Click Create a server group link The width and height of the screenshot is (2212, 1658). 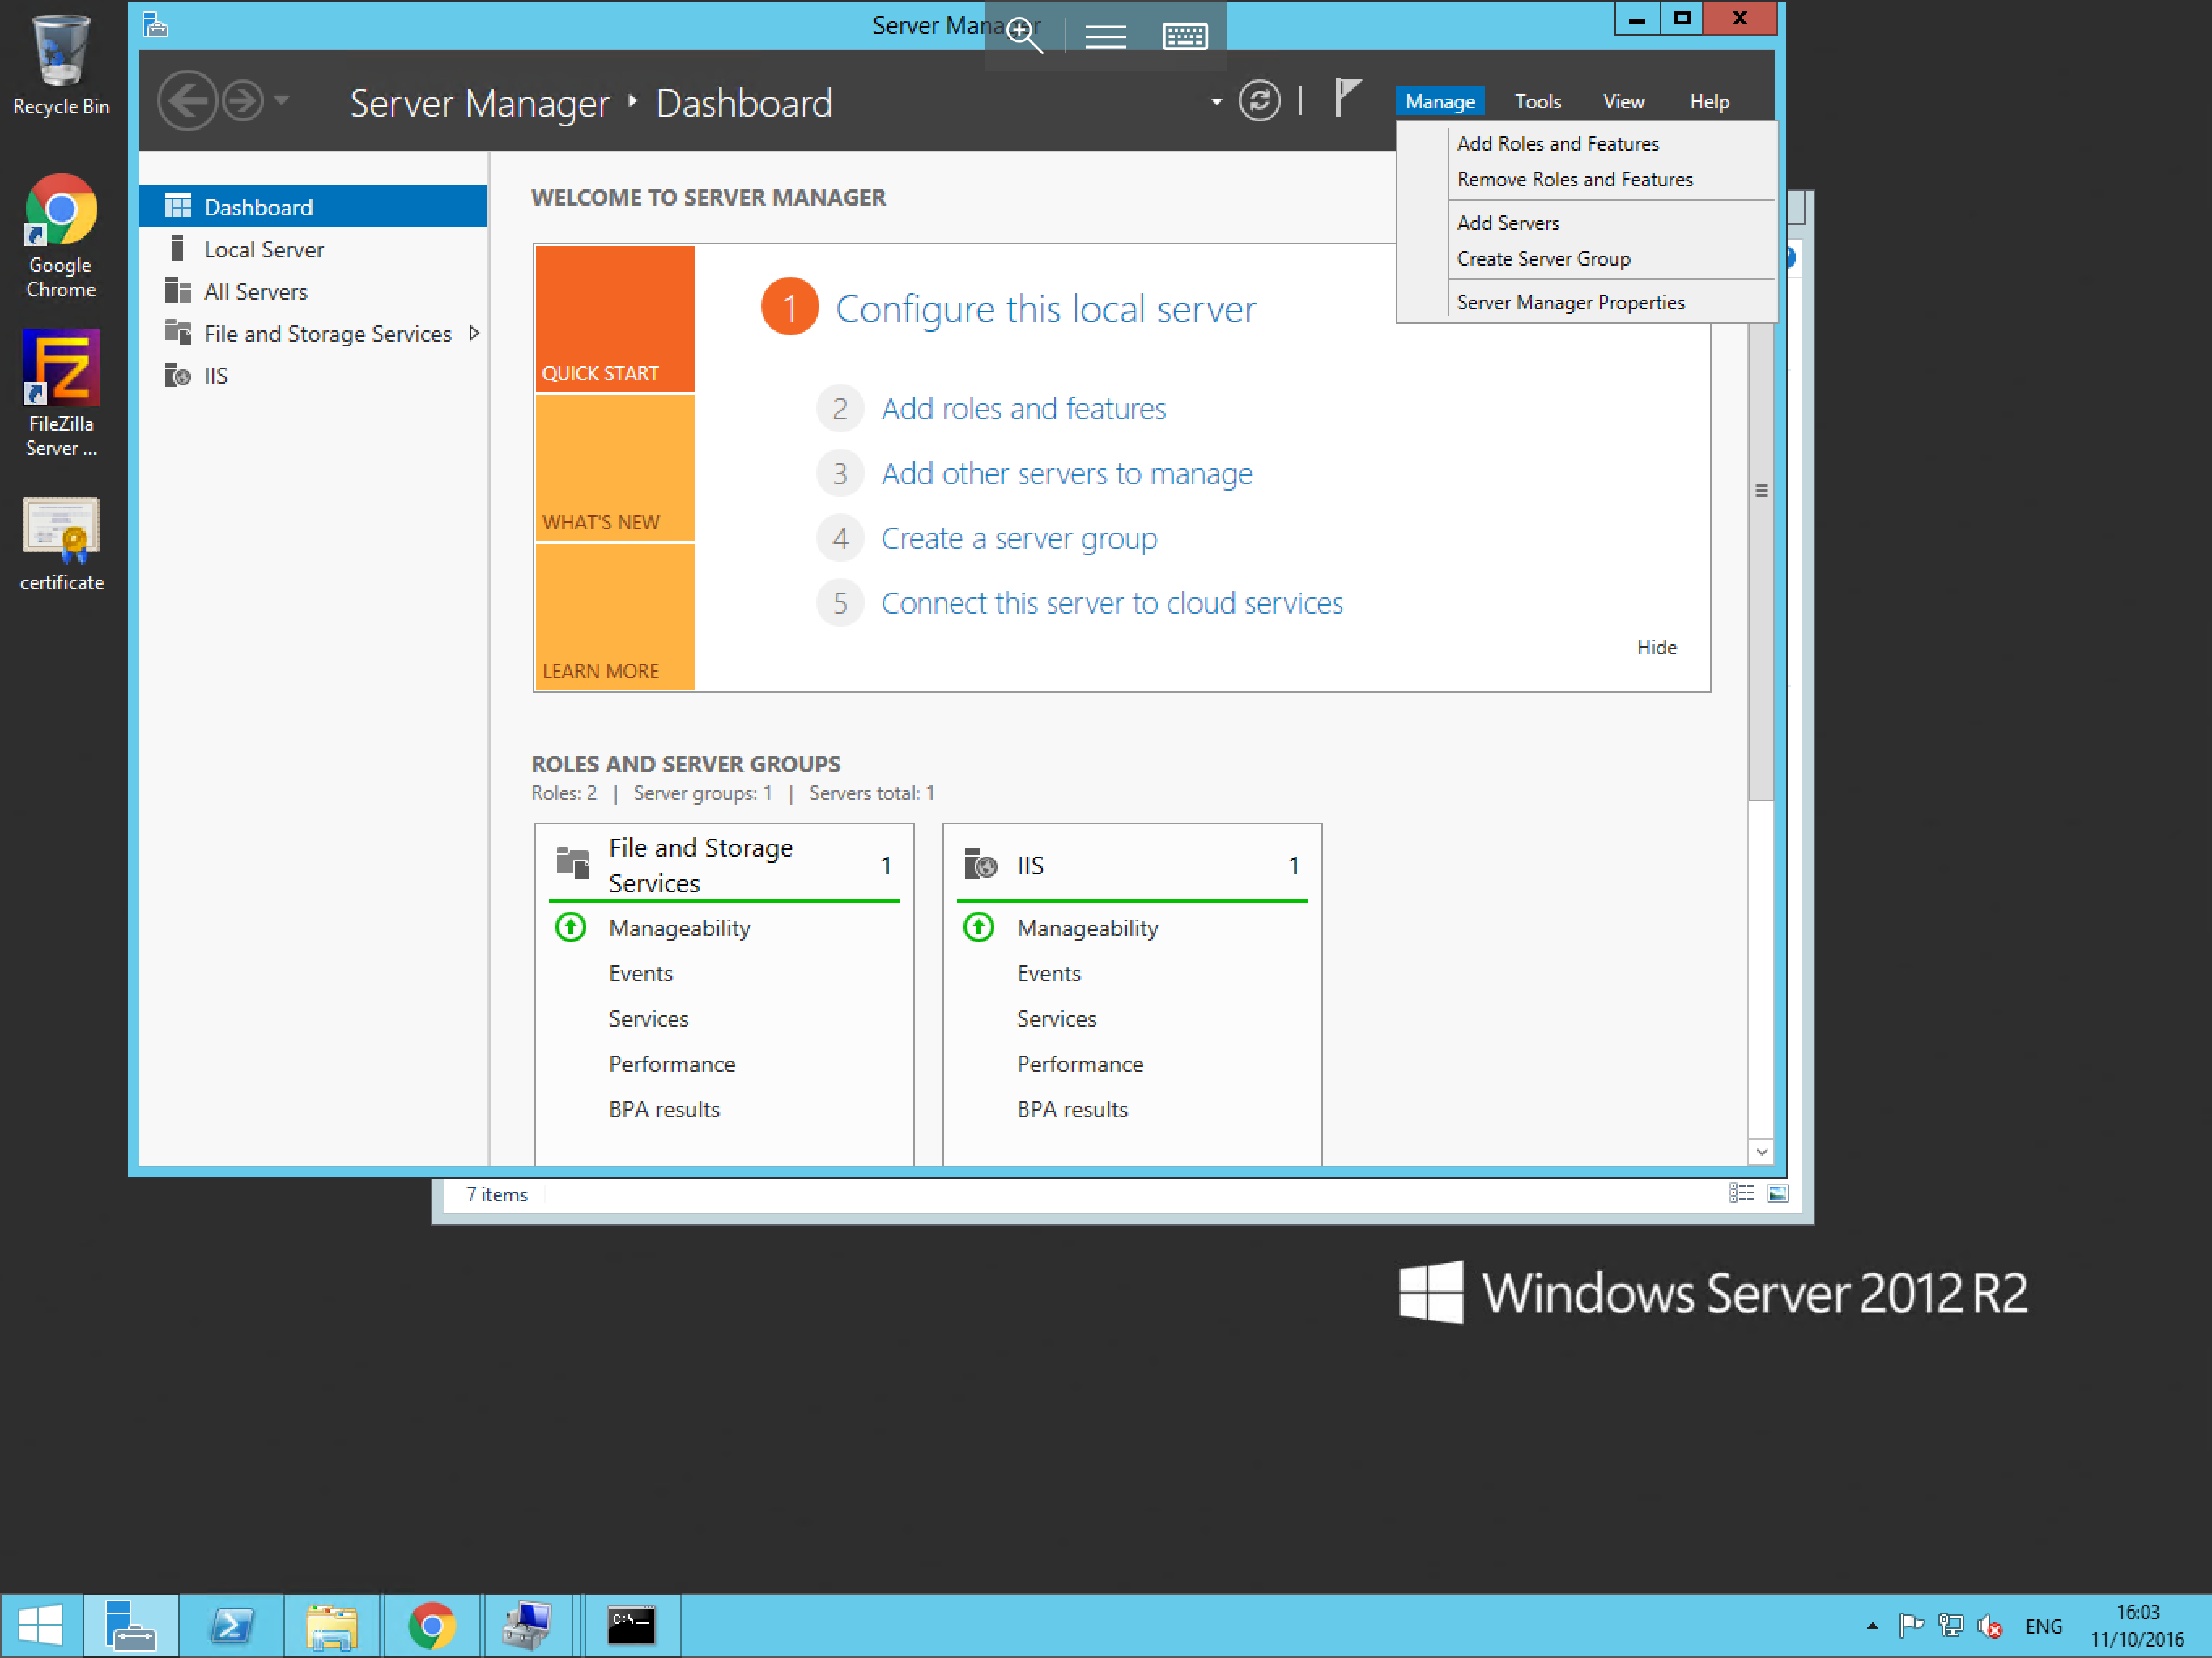pyautogui.click(x=1018, y=538)
